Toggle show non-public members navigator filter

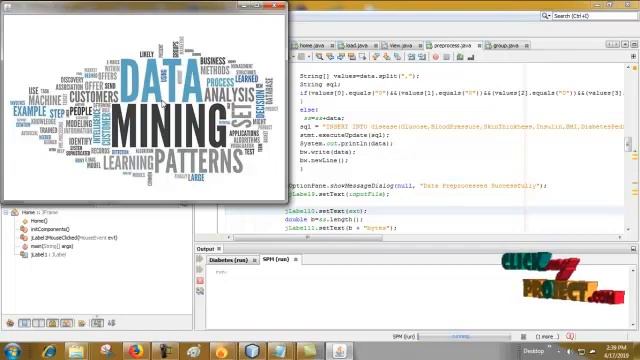53,323
